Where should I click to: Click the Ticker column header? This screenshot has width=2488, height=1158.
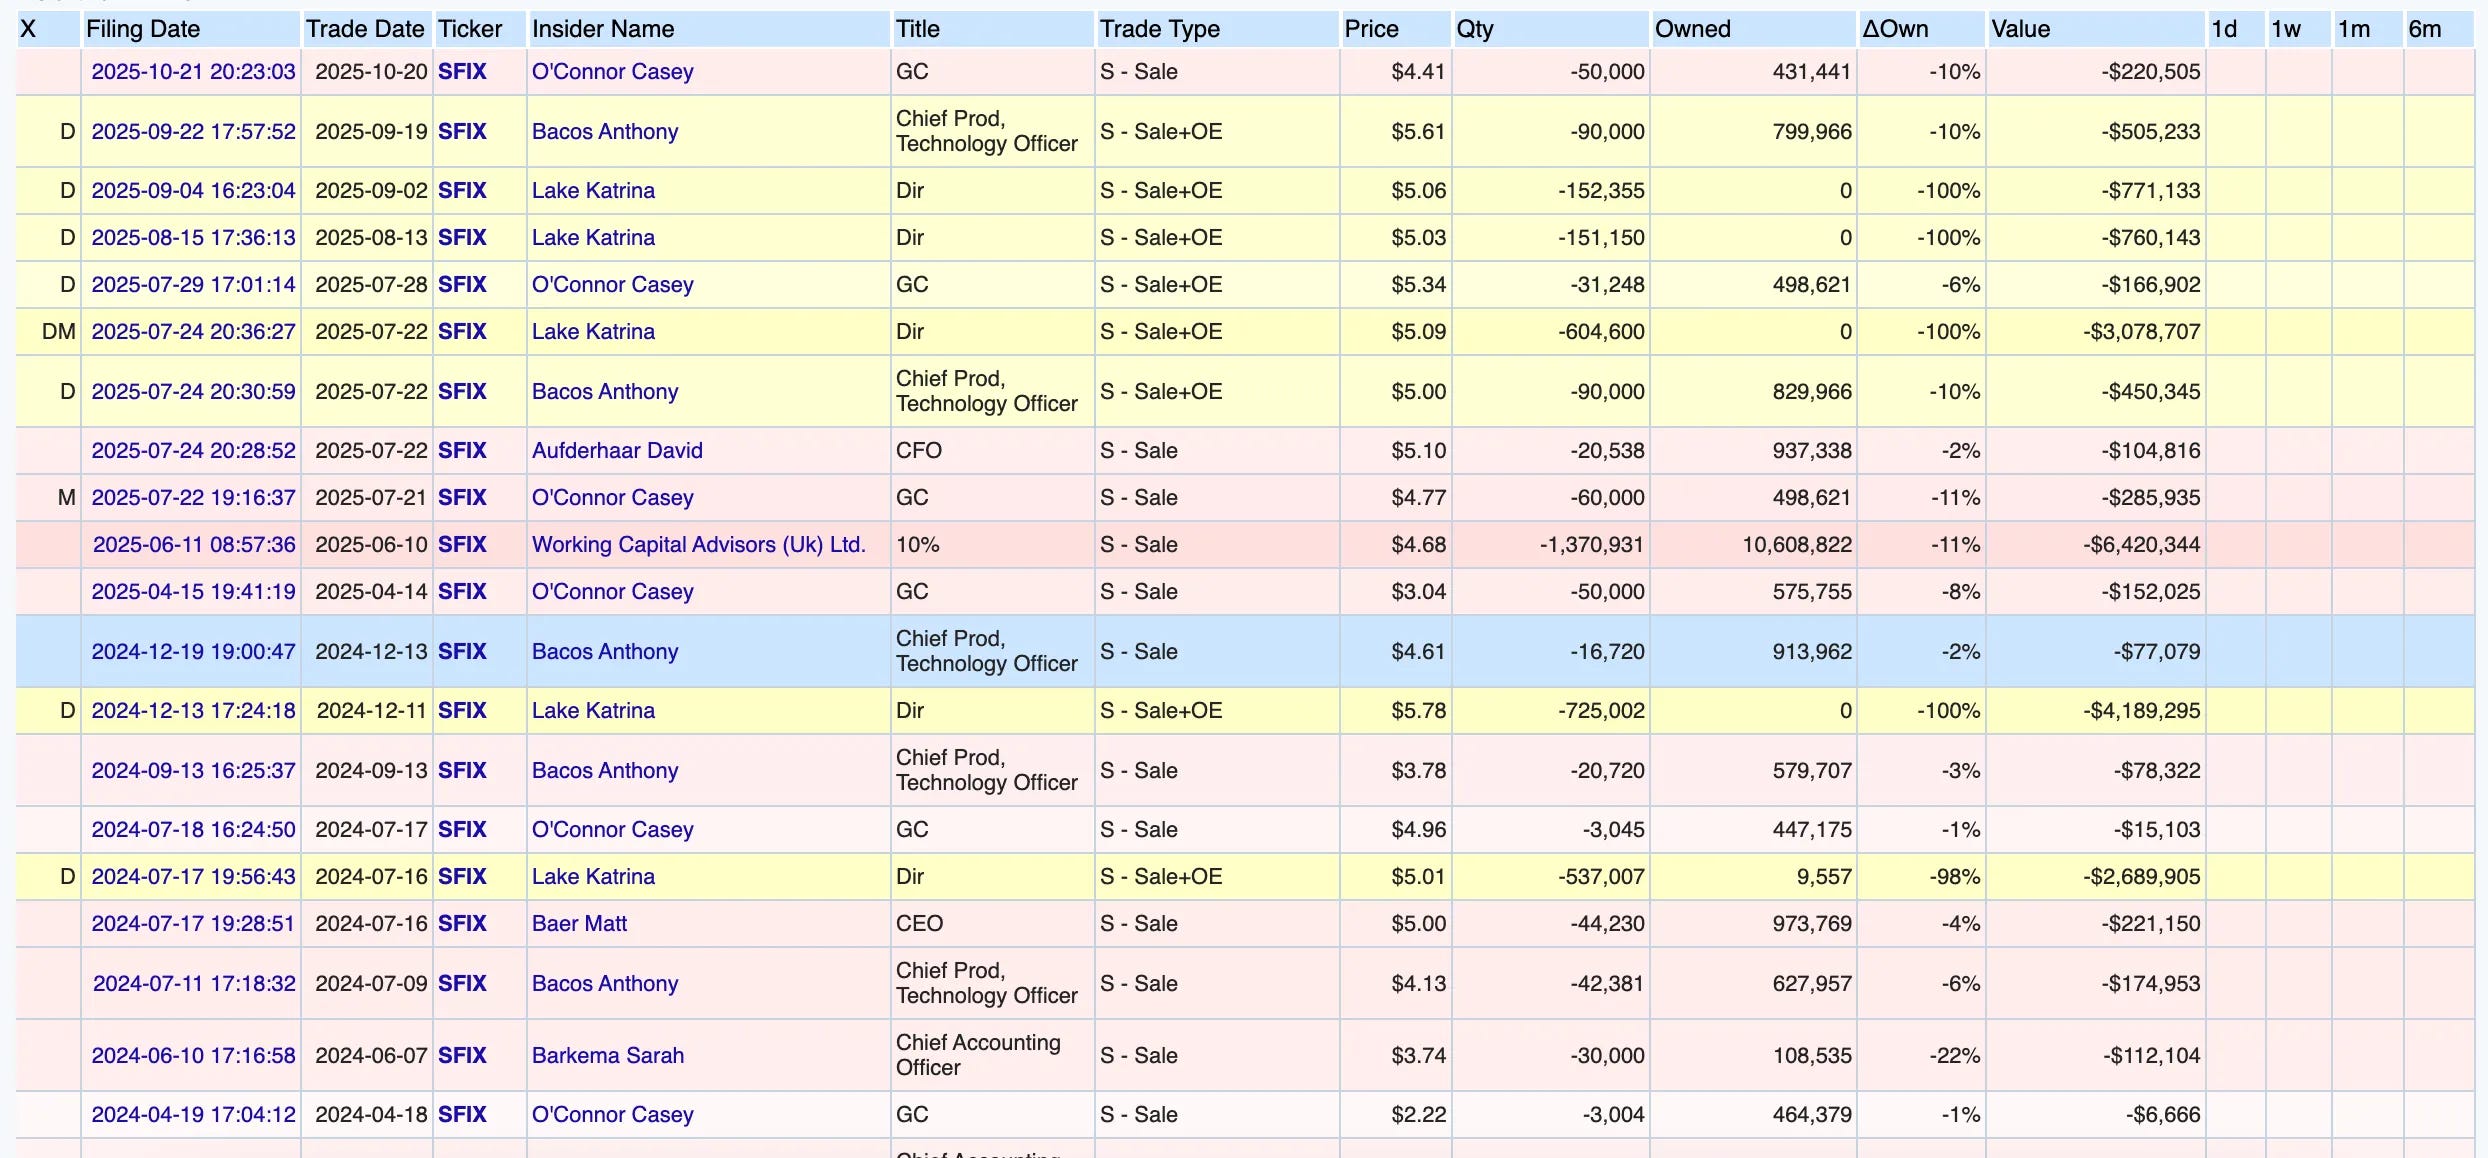[x=470, y=29]
